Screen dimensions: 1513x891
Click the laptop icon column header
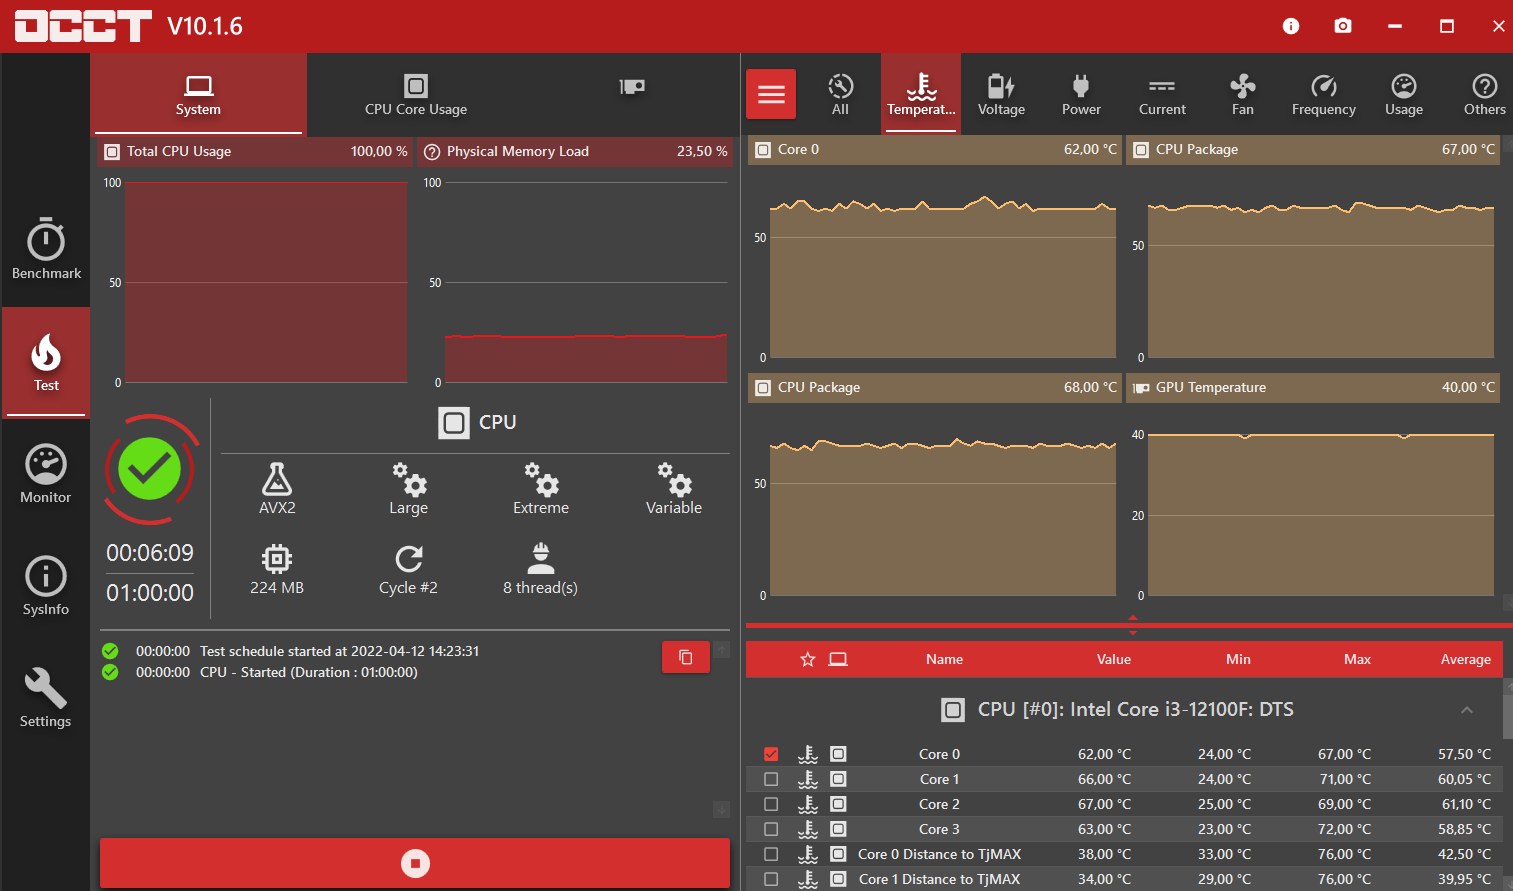pyautogui.click(x=838, y=659)
